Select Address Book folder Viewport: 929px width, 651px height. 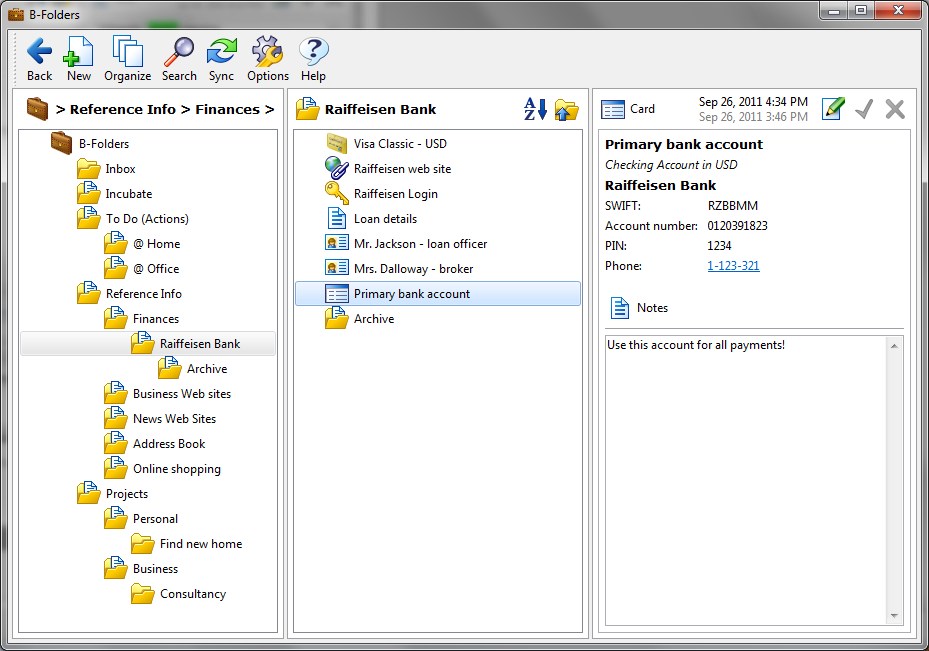click(x=155, y=444)
